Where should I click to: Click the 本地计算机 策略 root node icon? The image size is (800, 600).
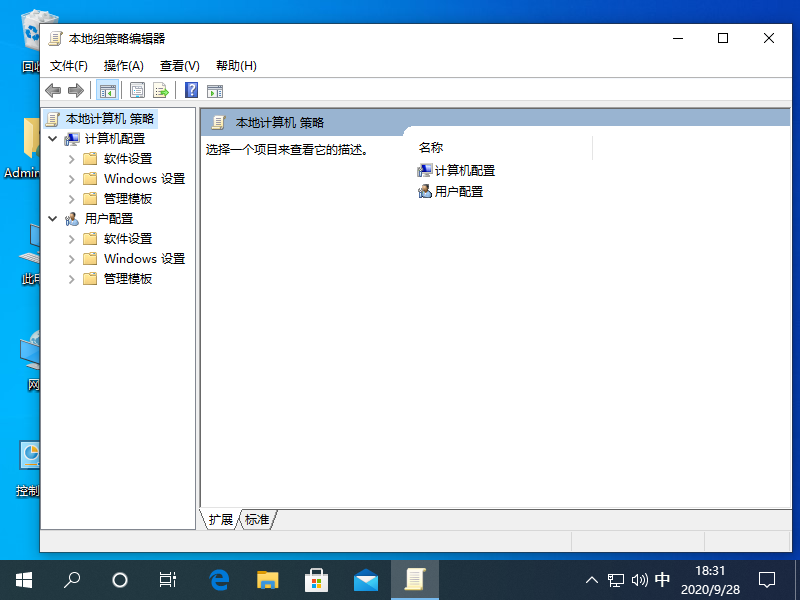pyautogui.click(x=54, y=118)
